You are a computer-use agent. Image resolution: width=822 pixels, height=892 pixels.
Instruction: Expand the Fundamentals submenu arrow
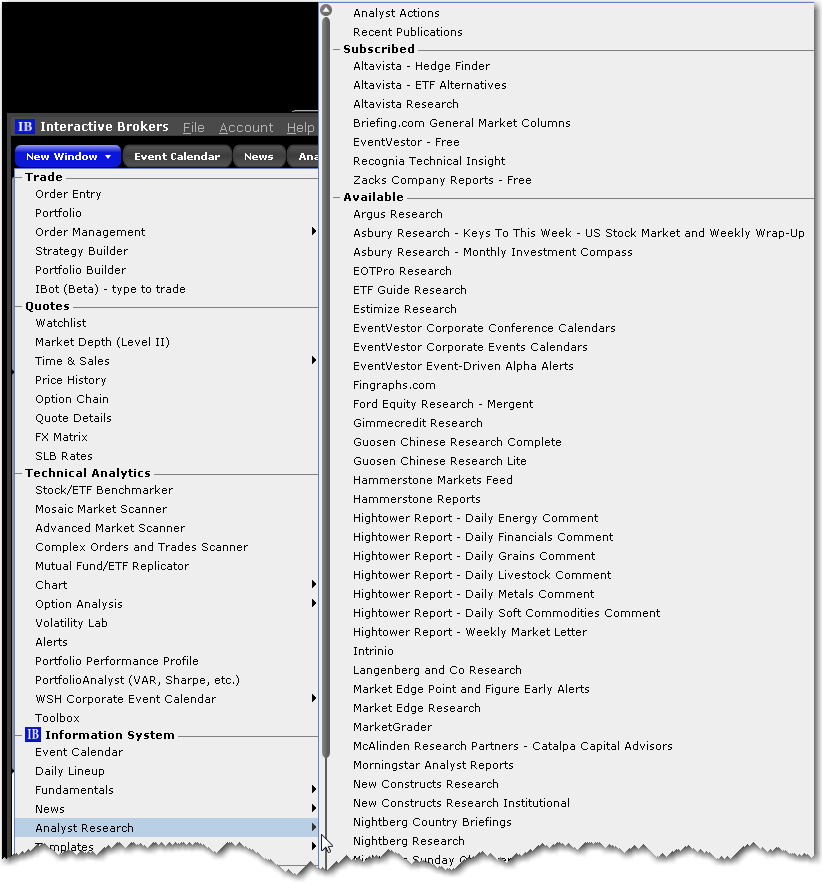[x=313, y=789]
